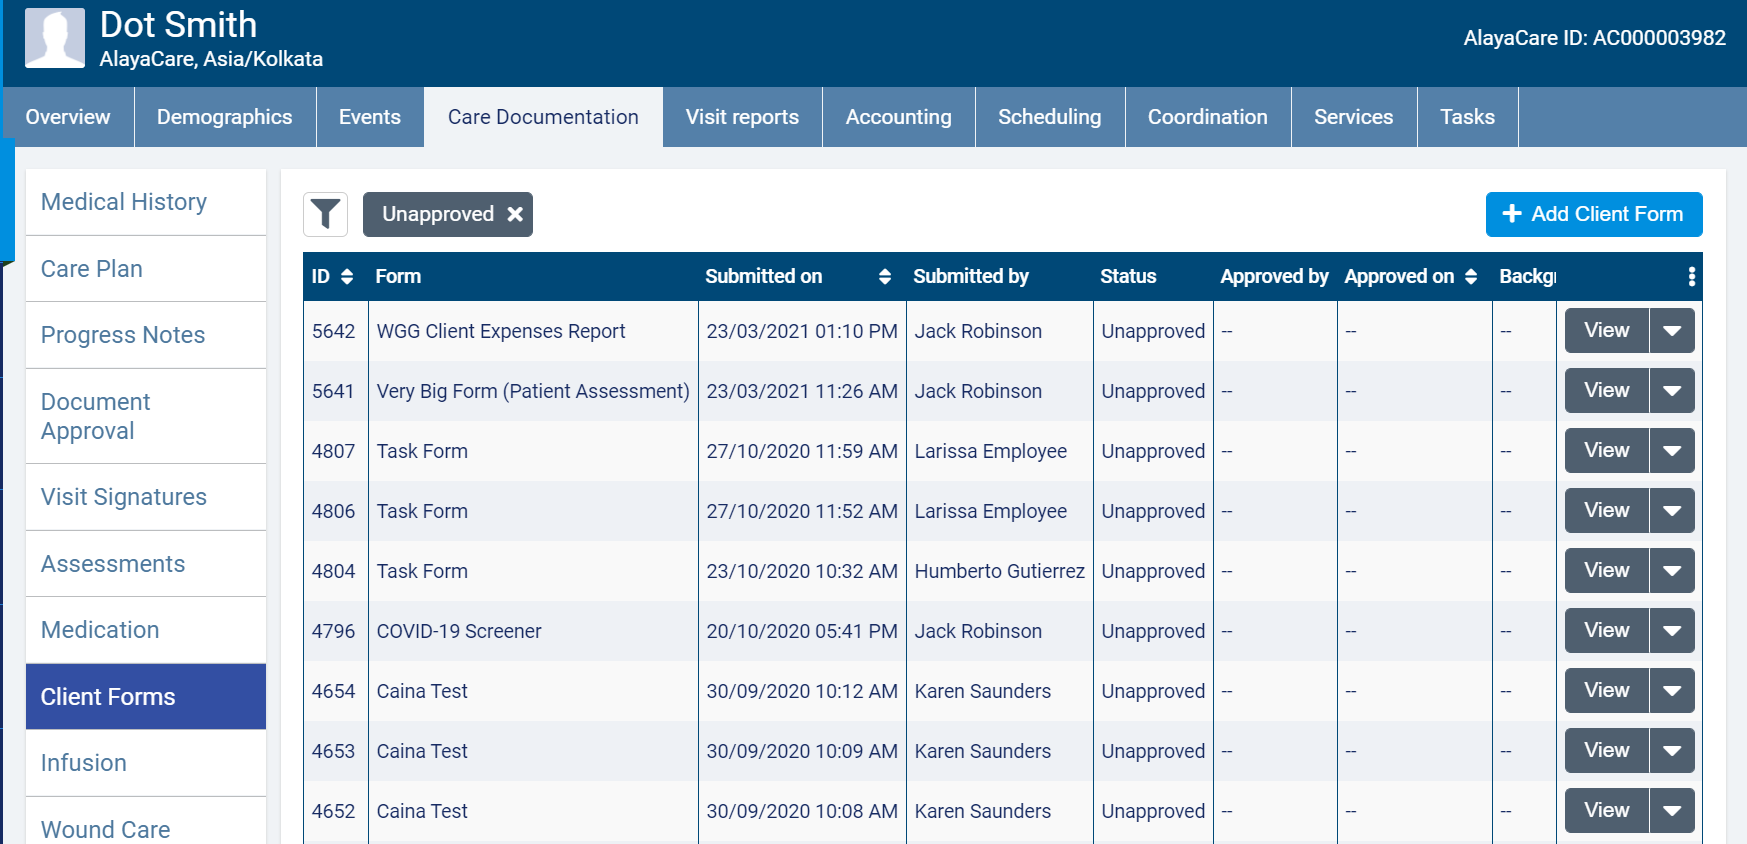Open the table column options menu
This screenshot has width=1747, height=844.
tap(1691, 277)
